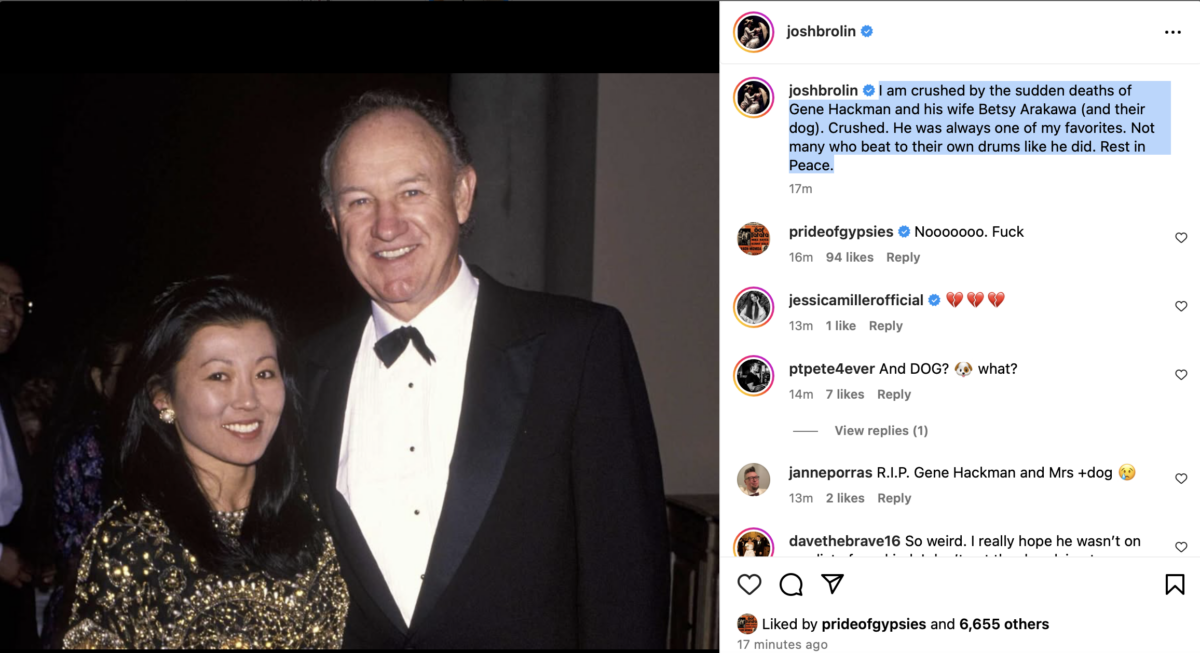Open 6,655 others likes list
This screenshot has height=653, width=1200.
[1004, 624]
